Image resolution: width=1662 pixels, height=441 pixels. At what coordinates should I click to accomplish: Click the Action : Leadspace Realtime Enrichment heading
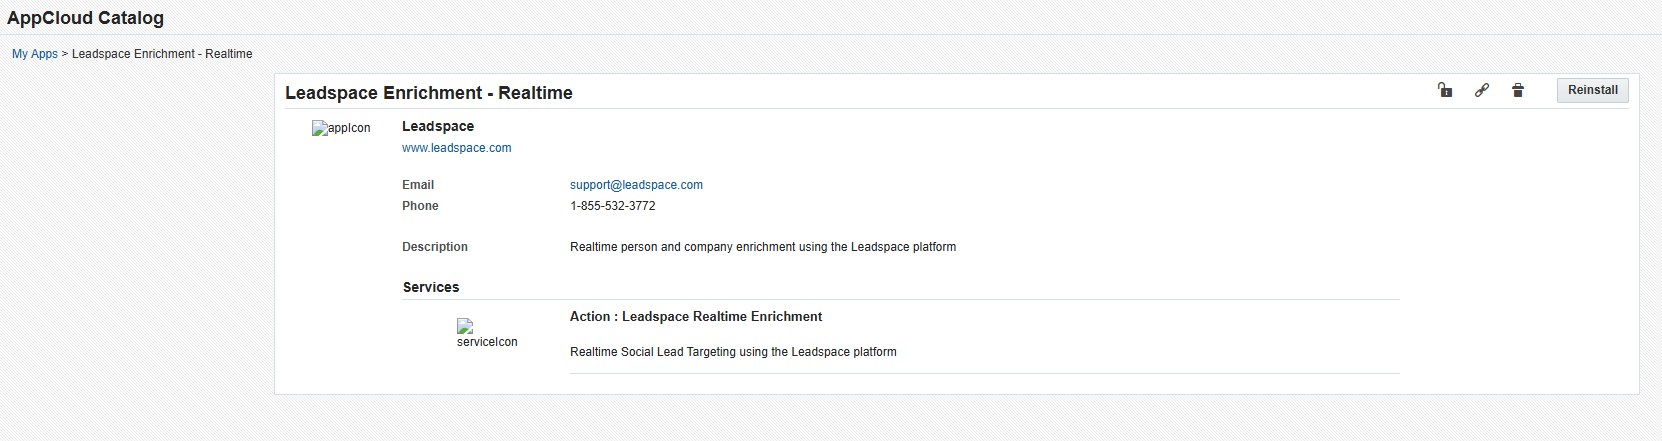[696, 317]
